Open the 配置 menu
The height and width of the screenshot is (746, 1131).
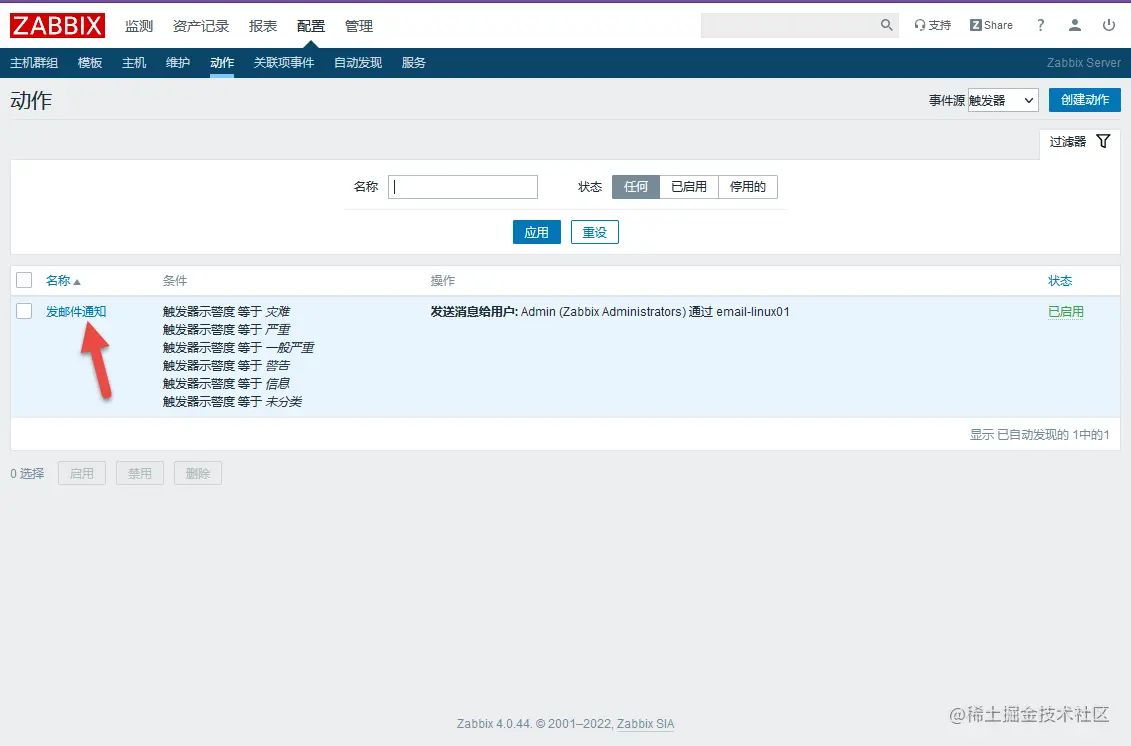click(x=311, y=26)
